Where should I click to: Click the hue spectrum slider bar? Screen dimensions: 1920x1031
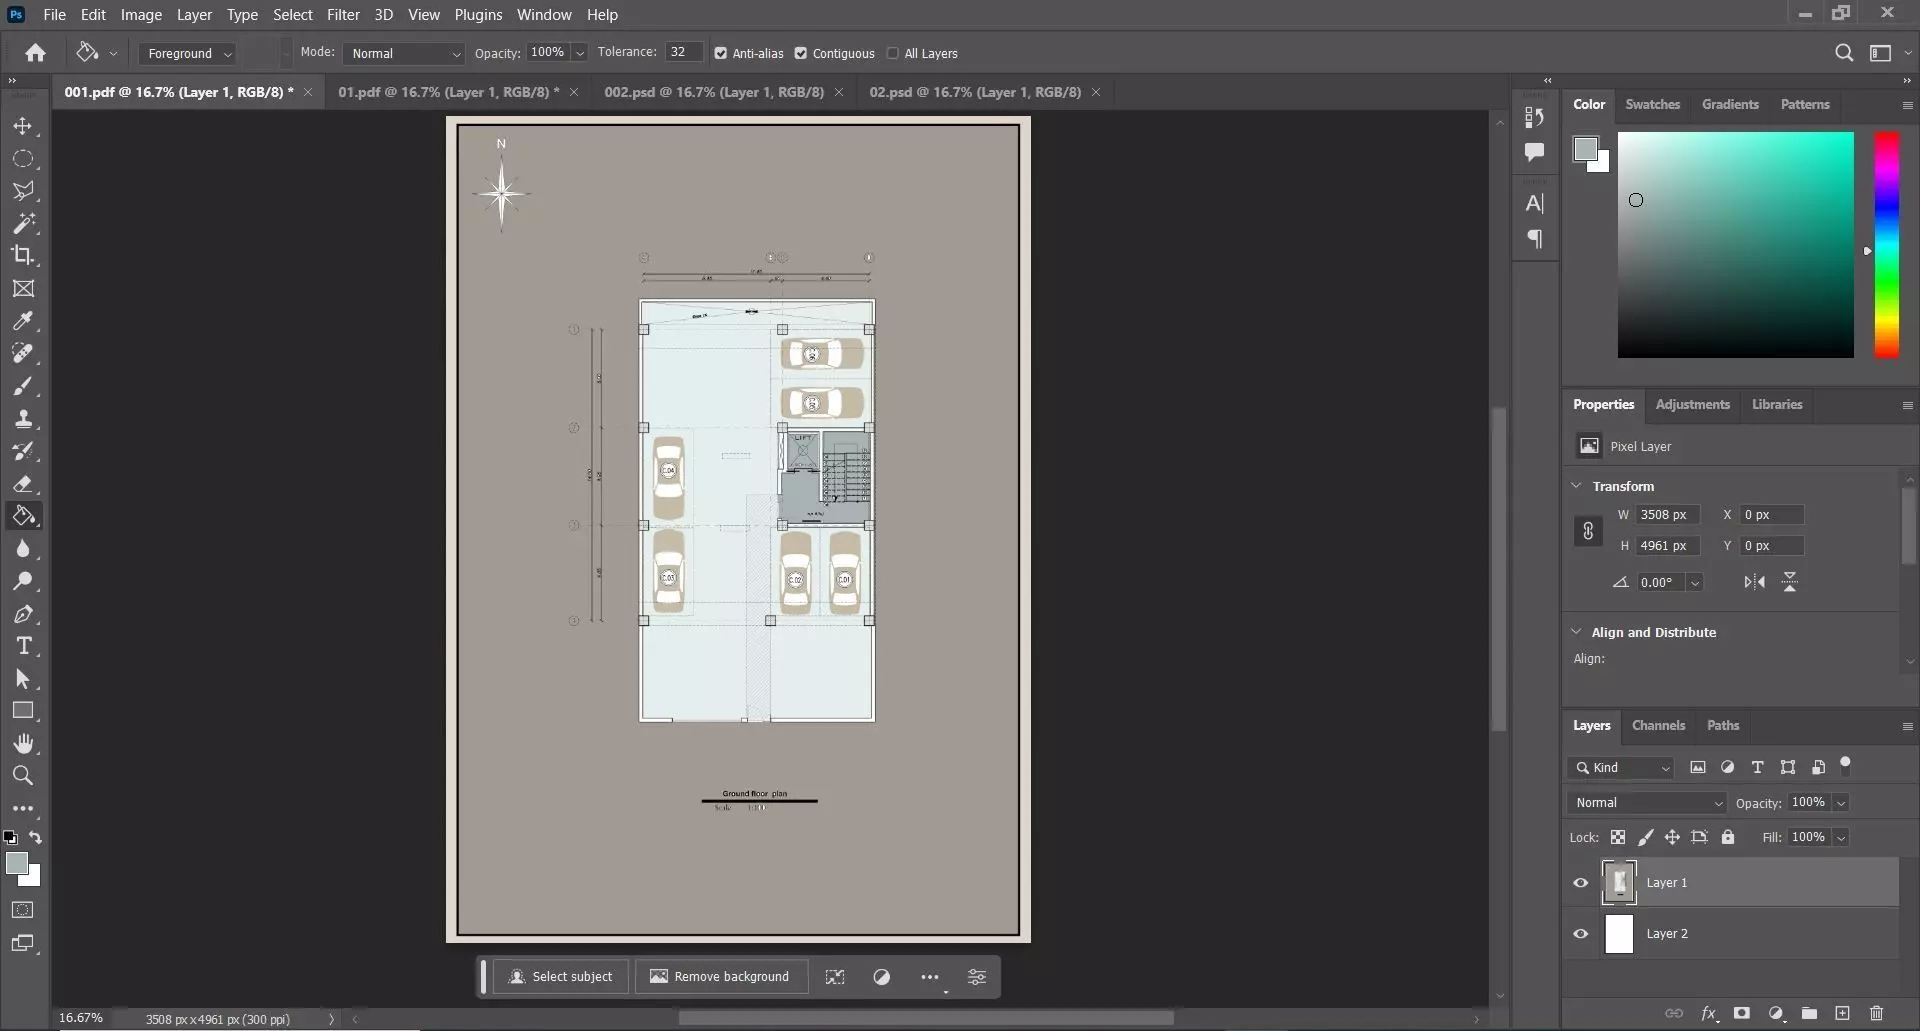coord(1886,245)
